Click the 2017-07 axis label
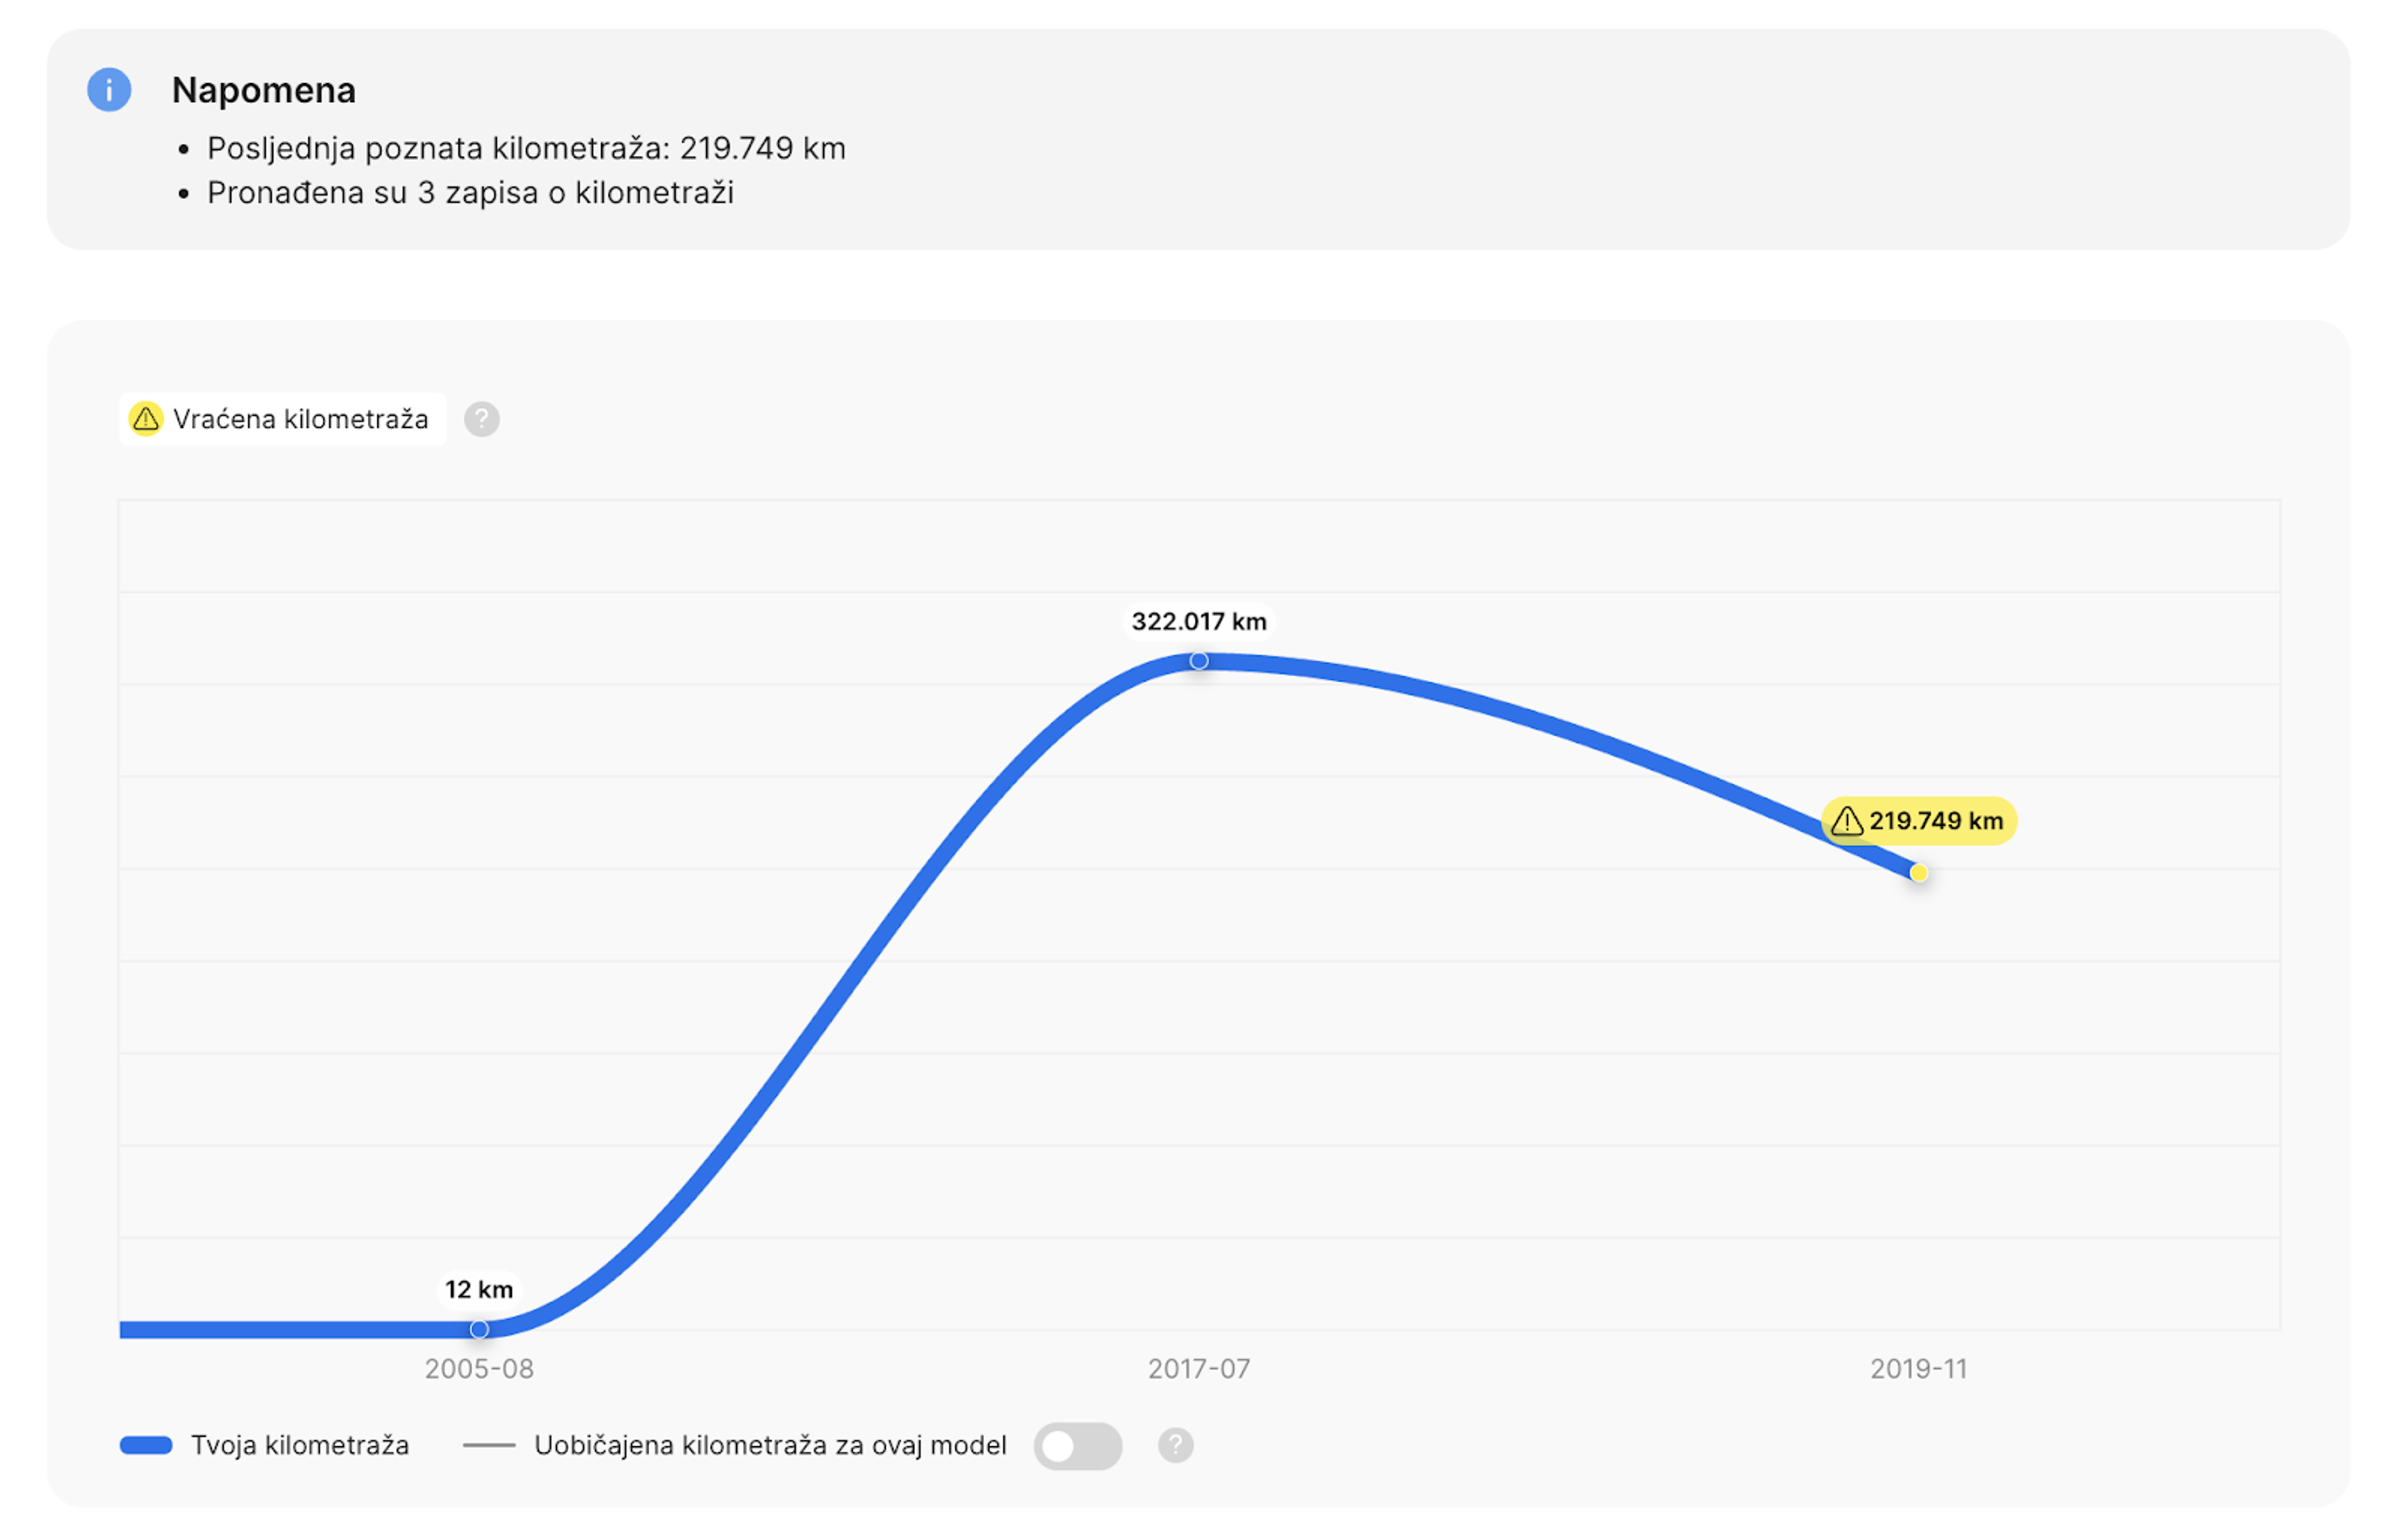This screenshot has height=1540, width=2402. pos(1199,1369)
